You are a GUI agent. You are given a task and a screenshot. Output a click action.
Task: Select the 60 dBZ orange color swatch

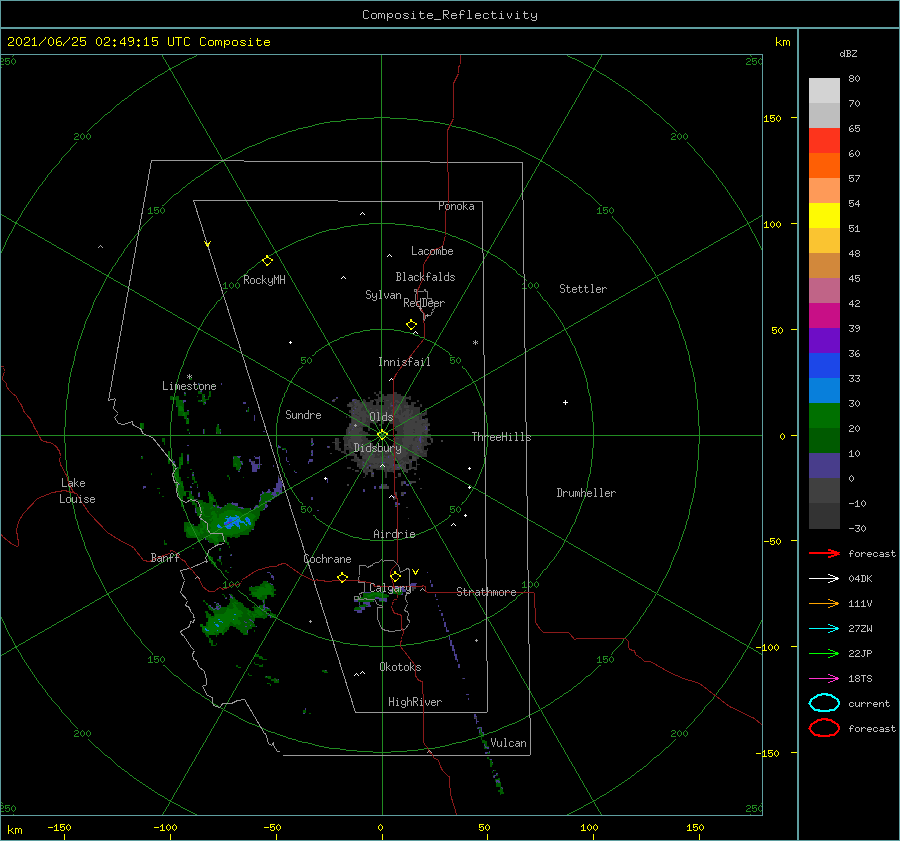[824, 165]
